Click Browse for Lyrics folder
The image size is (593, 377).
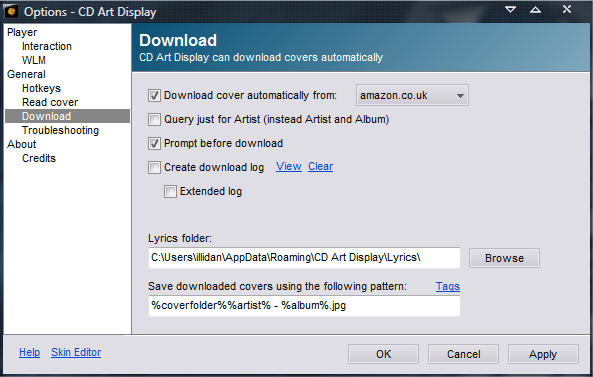(504, 258)
